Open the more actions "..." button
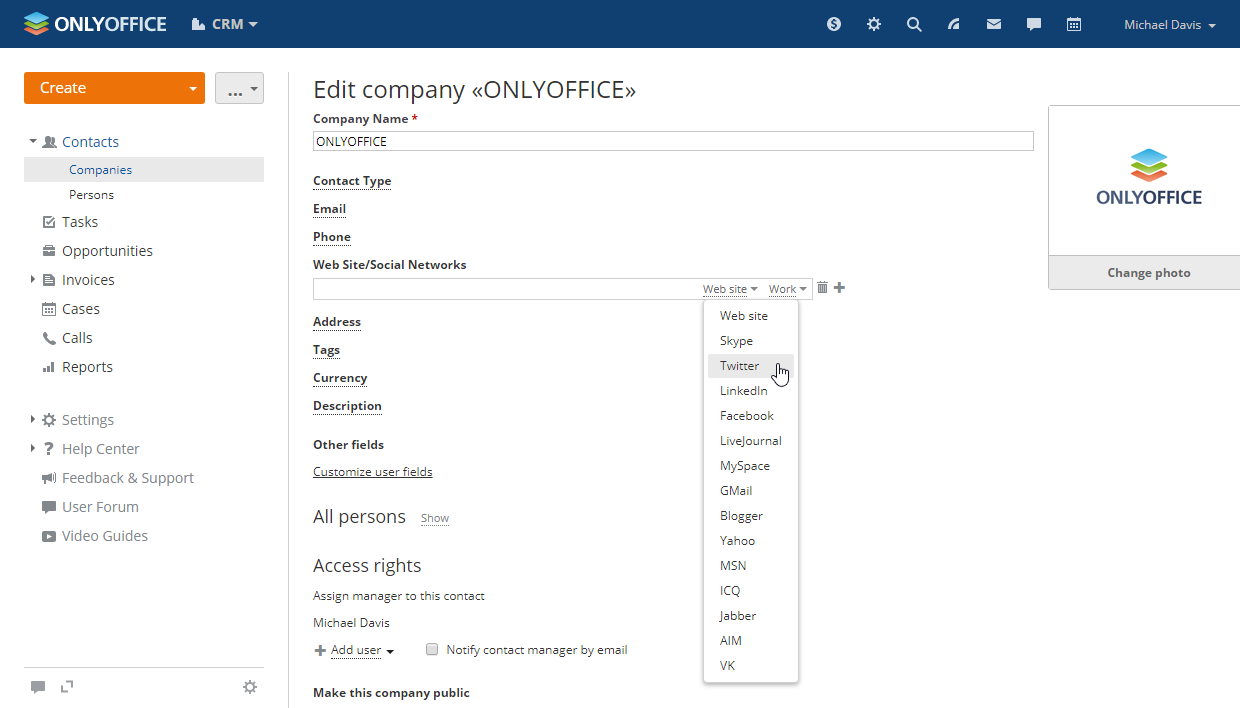The height and width of the screenshot is (708, 1240). pos(239,88)
